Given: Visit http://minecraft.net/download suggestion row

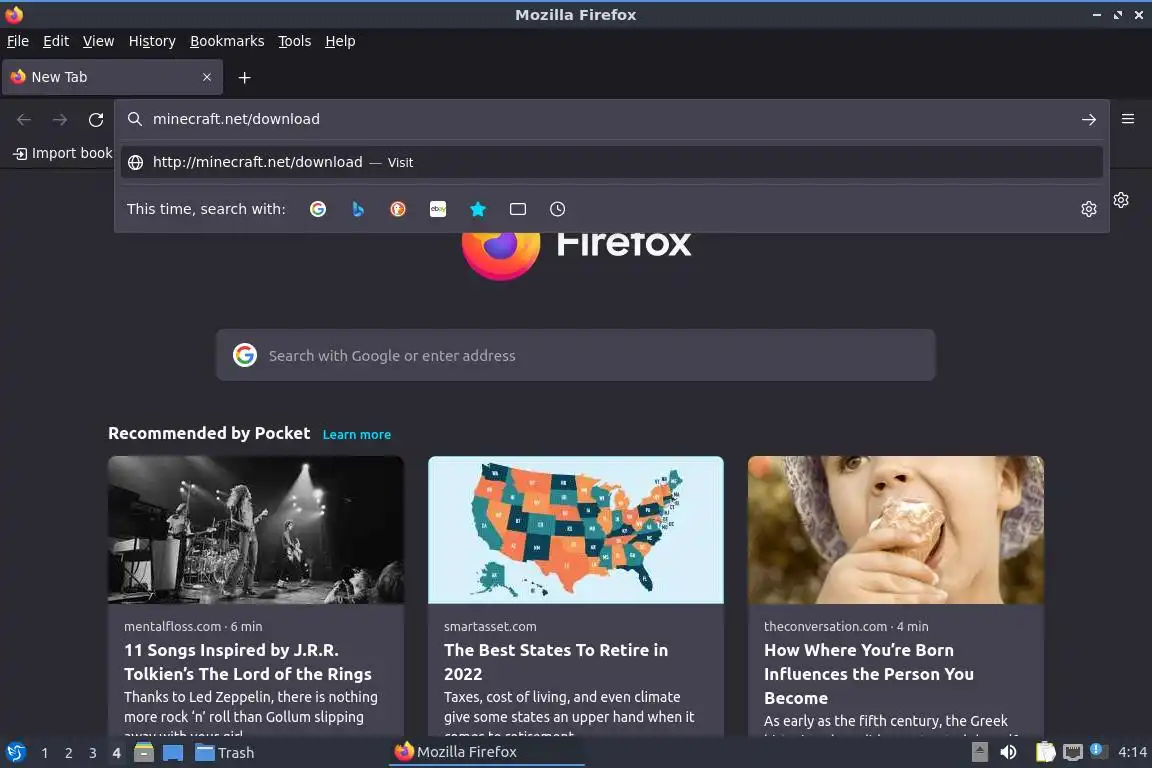Looking at the screenshot, I should point(611,162).
